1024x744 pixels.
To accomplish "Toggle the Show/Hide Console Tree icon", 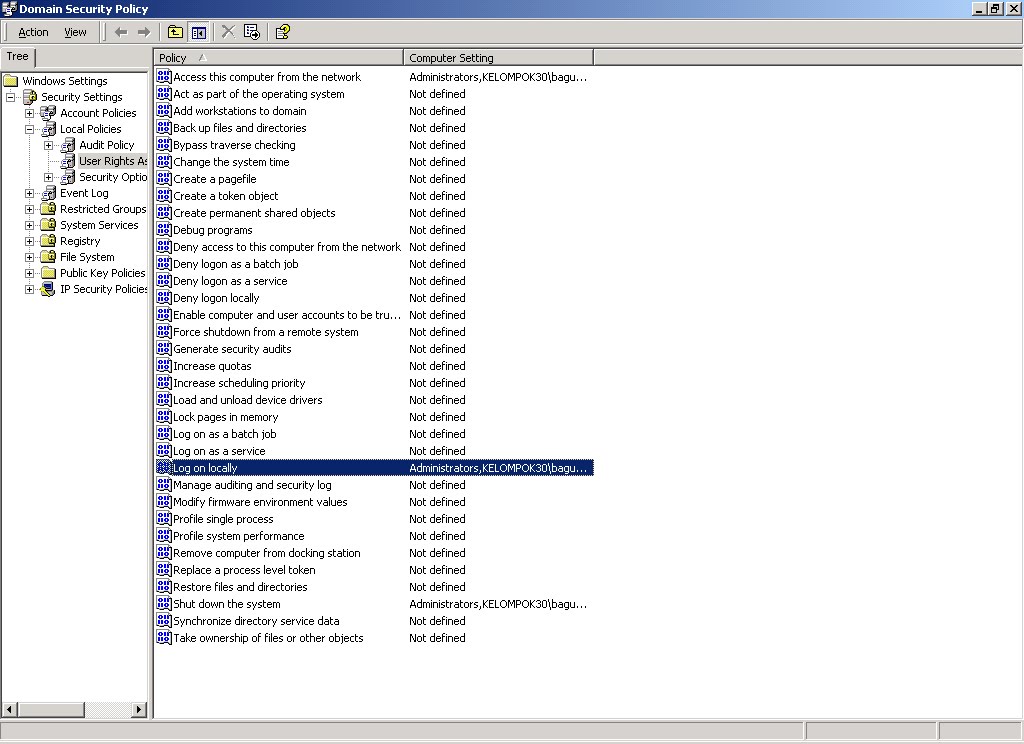I will pyautogui.click(x=199, y=32).
